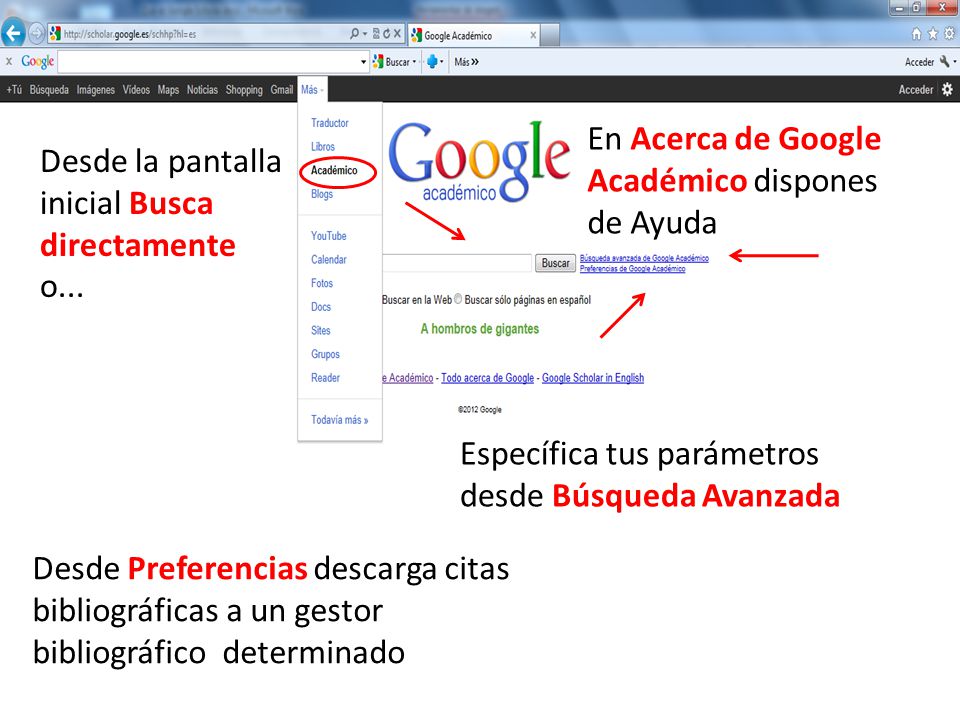Click Acceder on the Google Toolbar

click(x=920, y=62)
